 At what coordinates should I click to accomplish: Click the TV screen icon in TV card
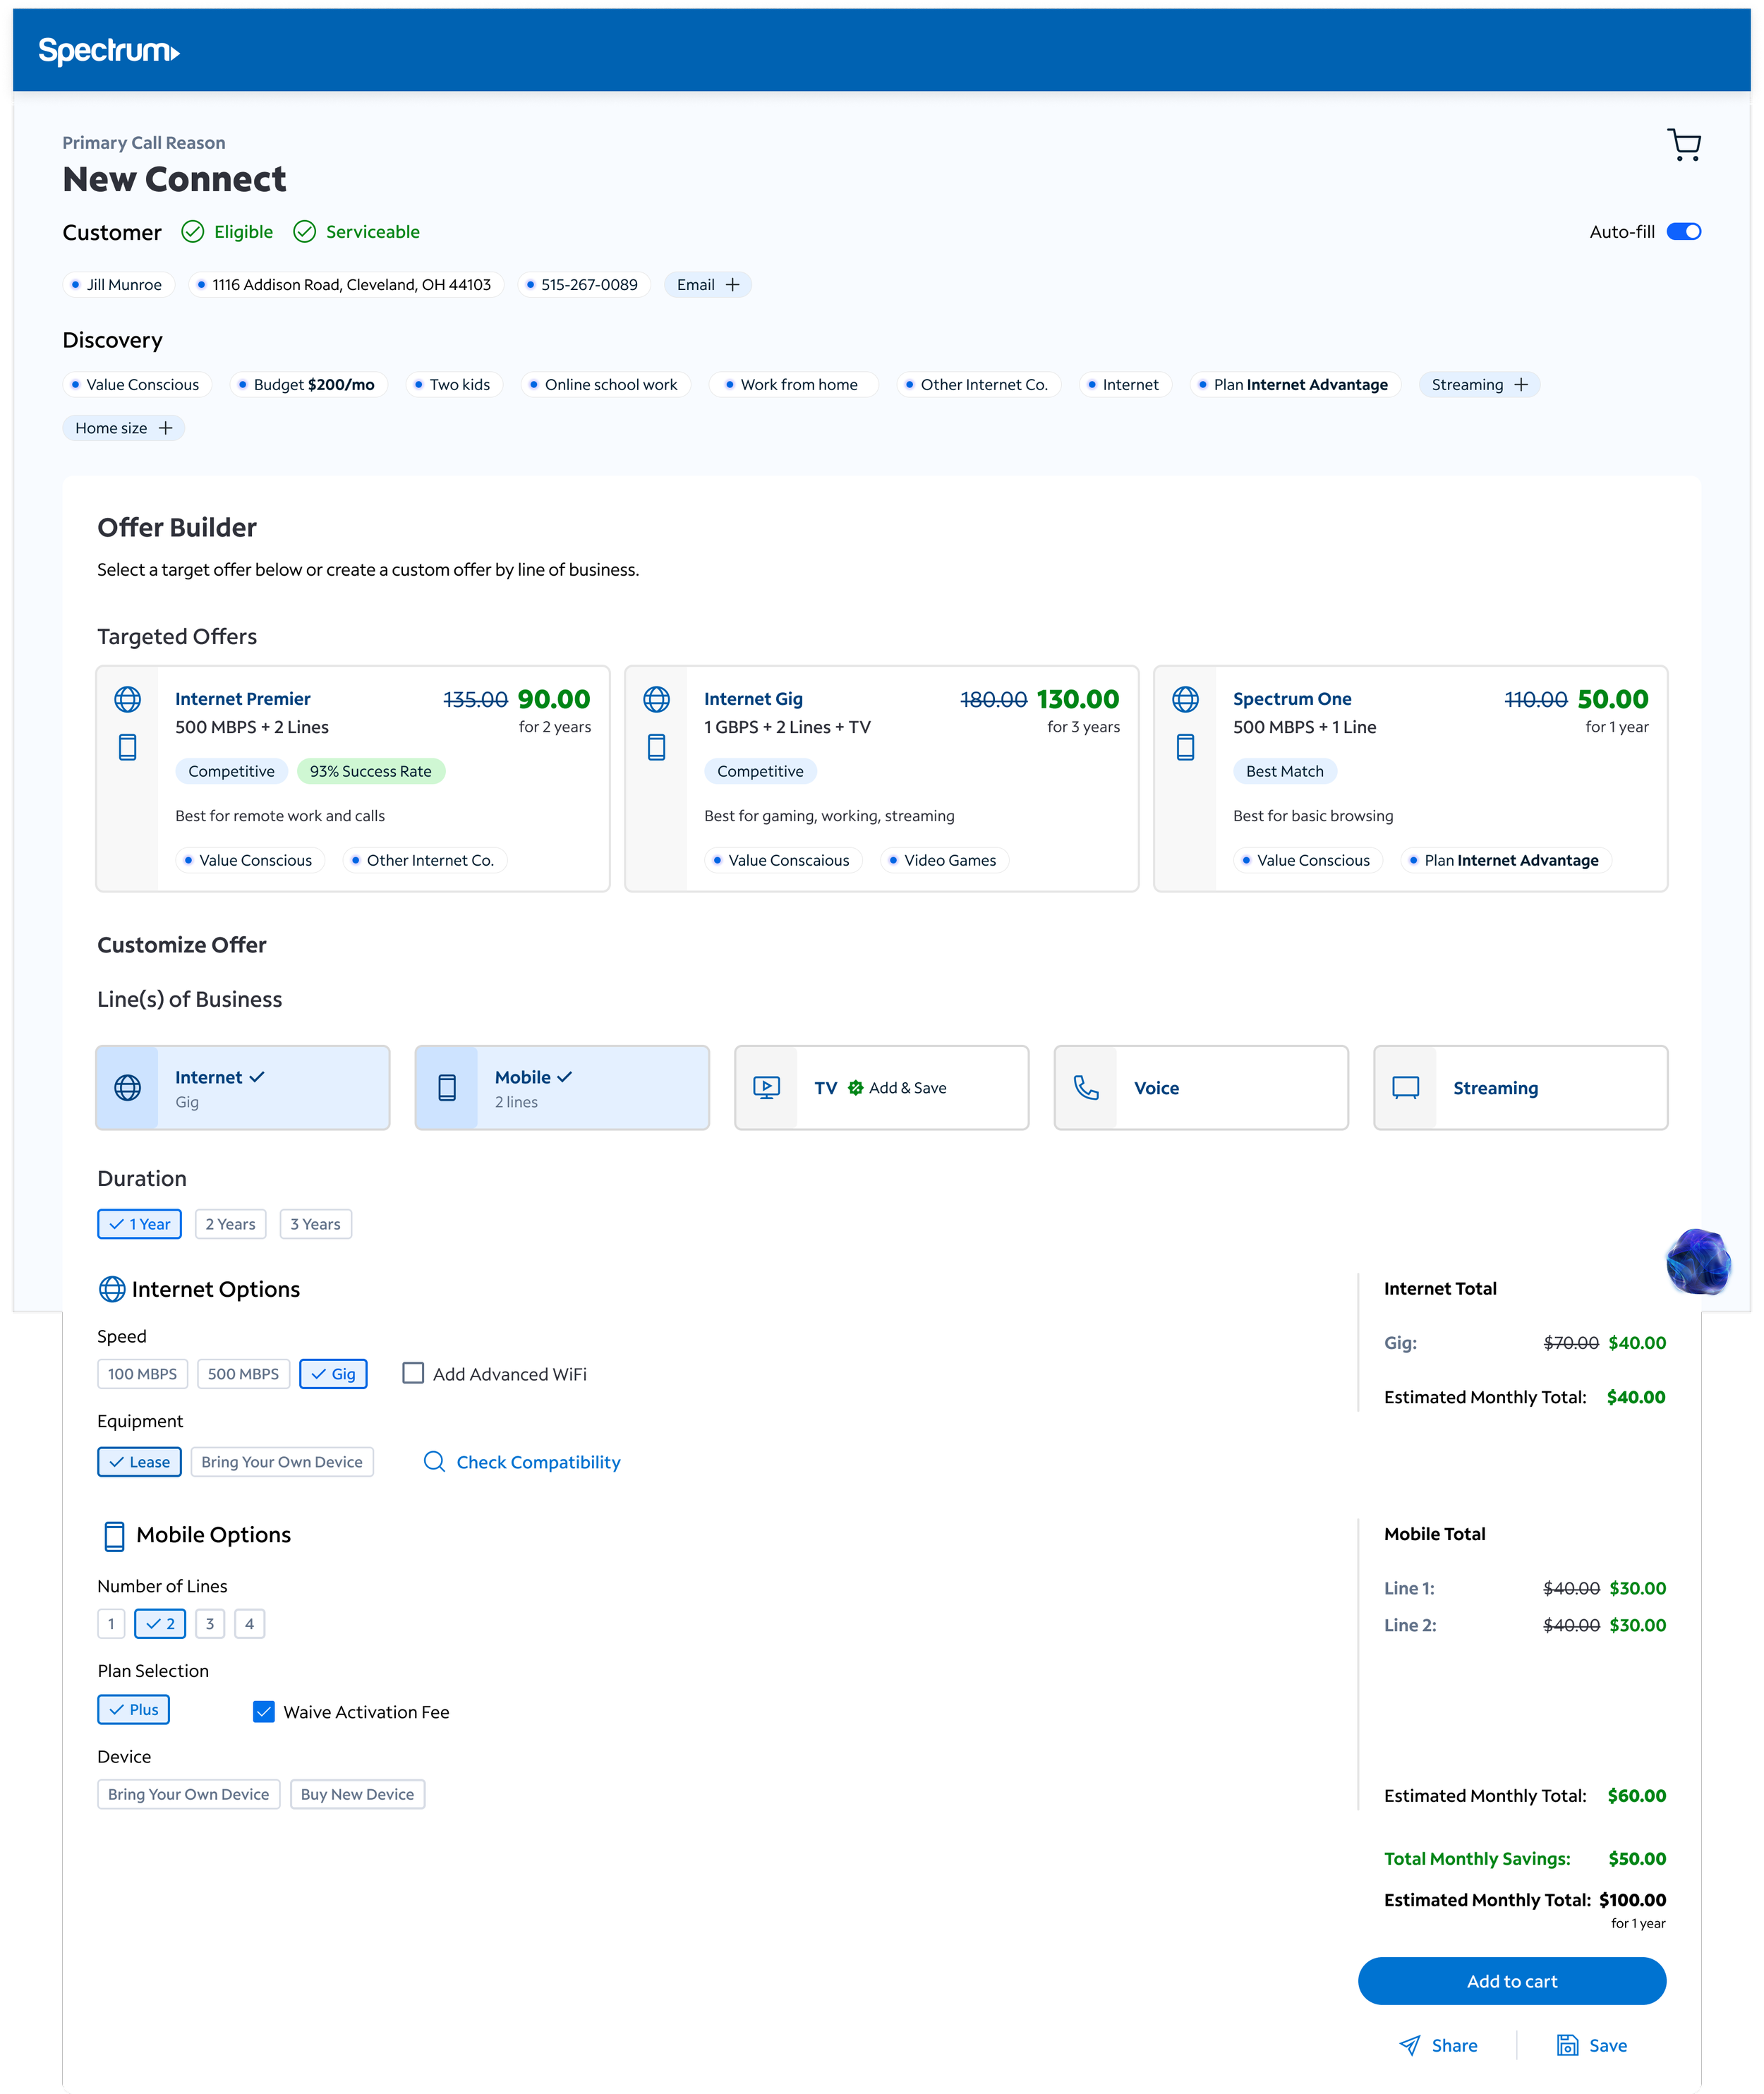[767, 1087]
